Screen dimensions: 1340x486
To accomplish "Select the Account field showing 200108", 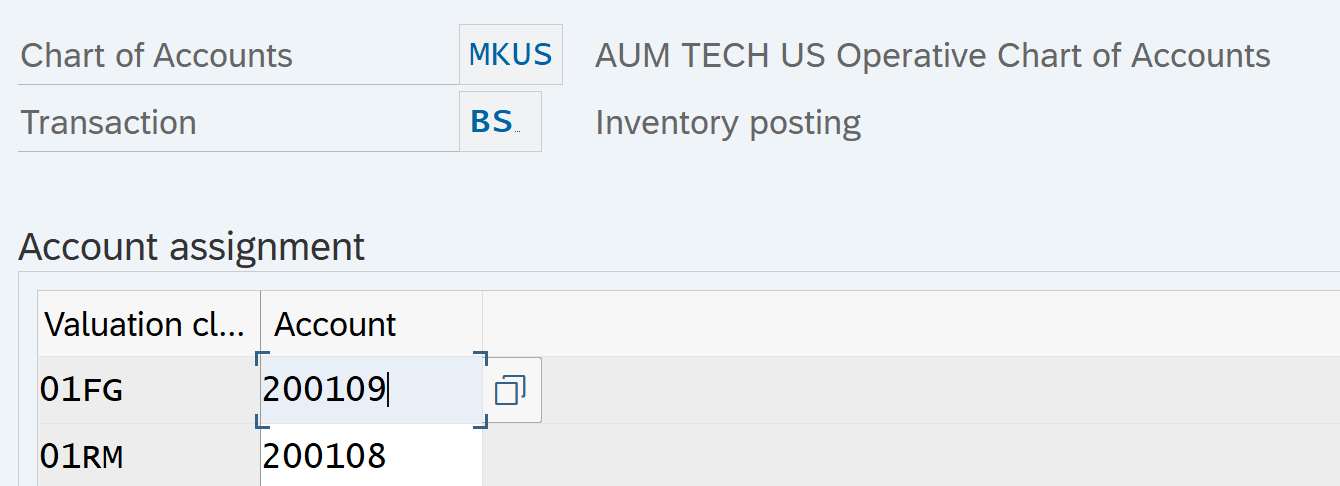I will click(370, 457).
